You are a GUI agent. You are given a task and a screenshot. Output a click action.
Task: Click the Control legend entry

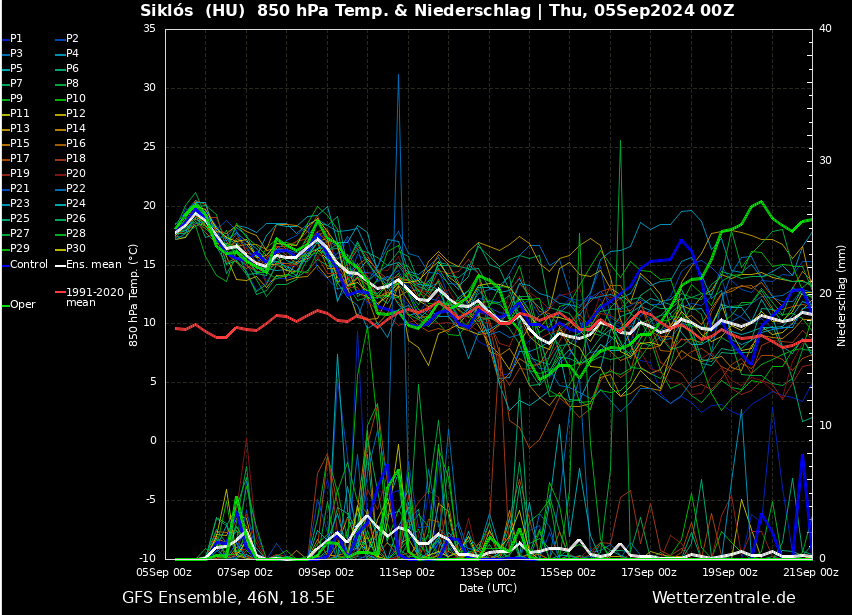click(28, 265)
